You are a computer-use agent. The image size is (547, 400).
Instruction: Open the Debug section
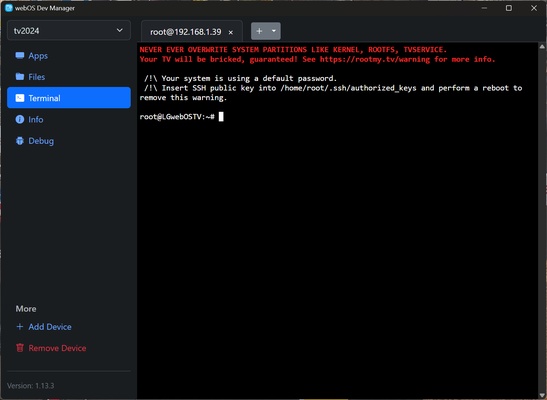click(69, 141)
